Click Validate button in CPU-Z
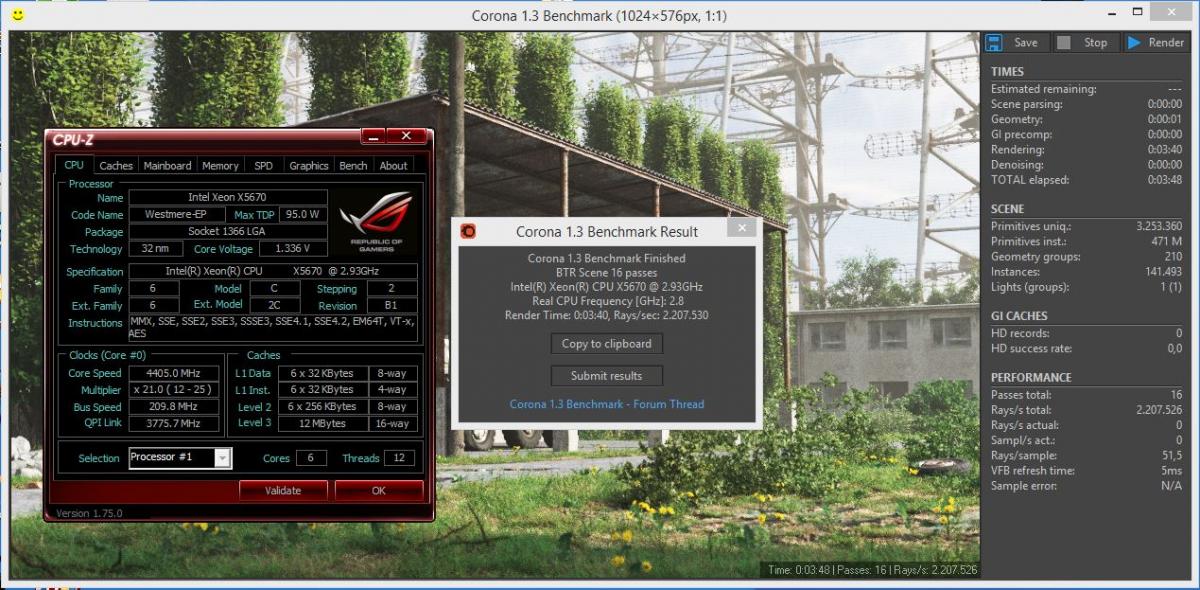 click(x=283, y=490)
